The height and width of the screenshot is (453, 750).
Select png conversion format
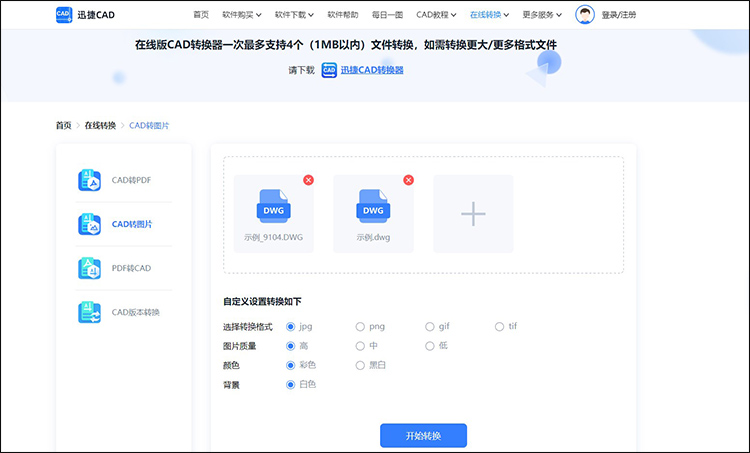click(360, 327)
